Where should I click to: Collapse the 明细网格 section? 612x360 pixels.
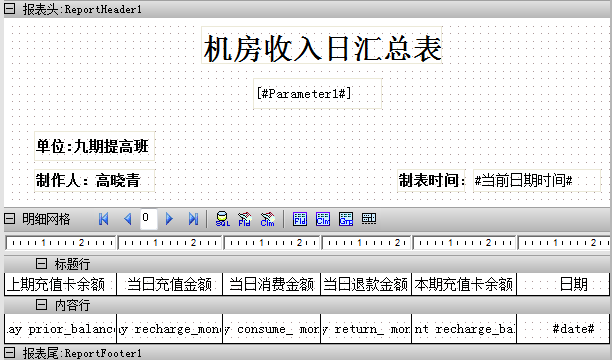pyautogui.click(x=9, y=219)
